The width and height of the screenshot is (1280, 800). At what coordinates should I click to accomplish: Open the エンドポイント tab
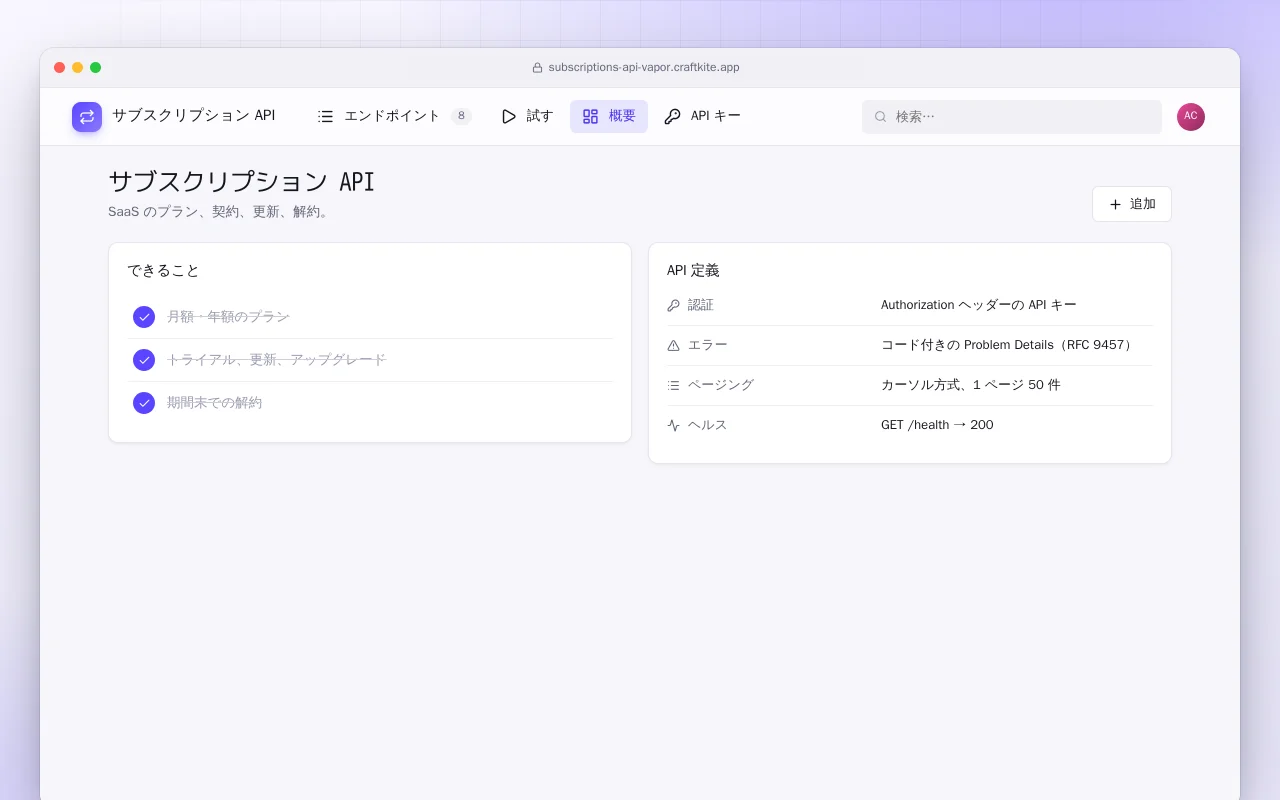coord(394,116)
